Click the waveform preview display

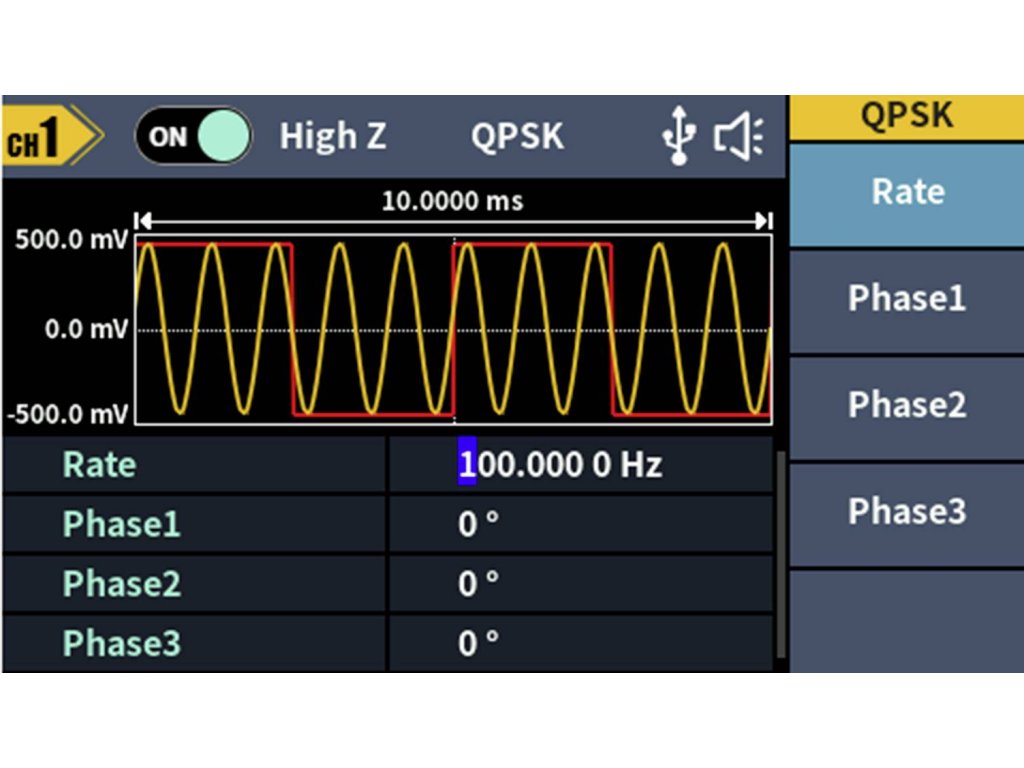tap(453, 330)
